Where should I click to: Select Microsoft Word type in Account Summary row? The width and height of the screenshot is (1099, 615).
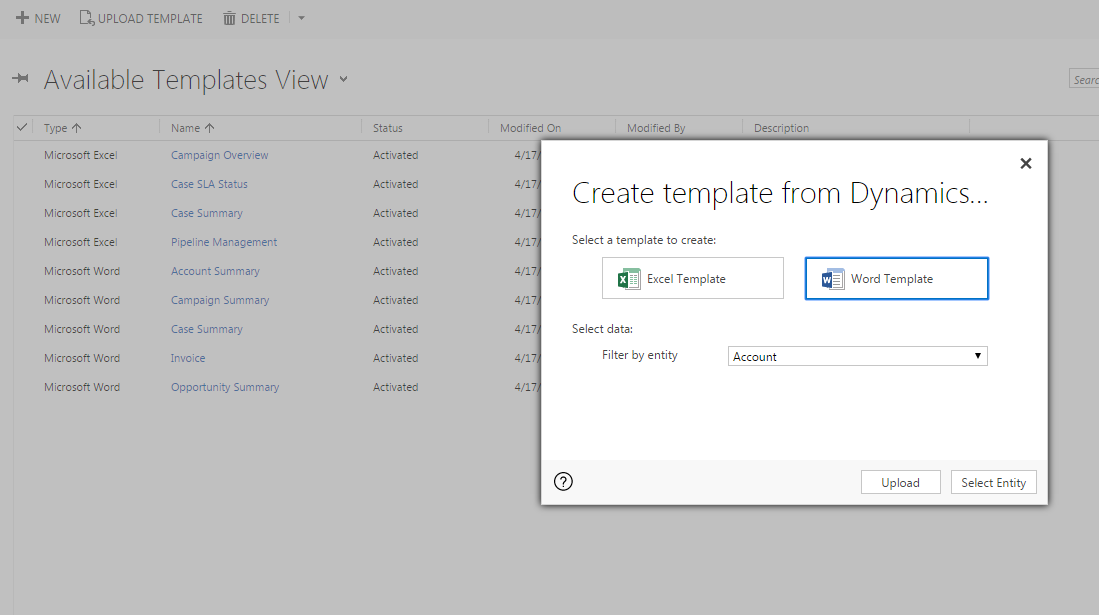click(82, 271)
